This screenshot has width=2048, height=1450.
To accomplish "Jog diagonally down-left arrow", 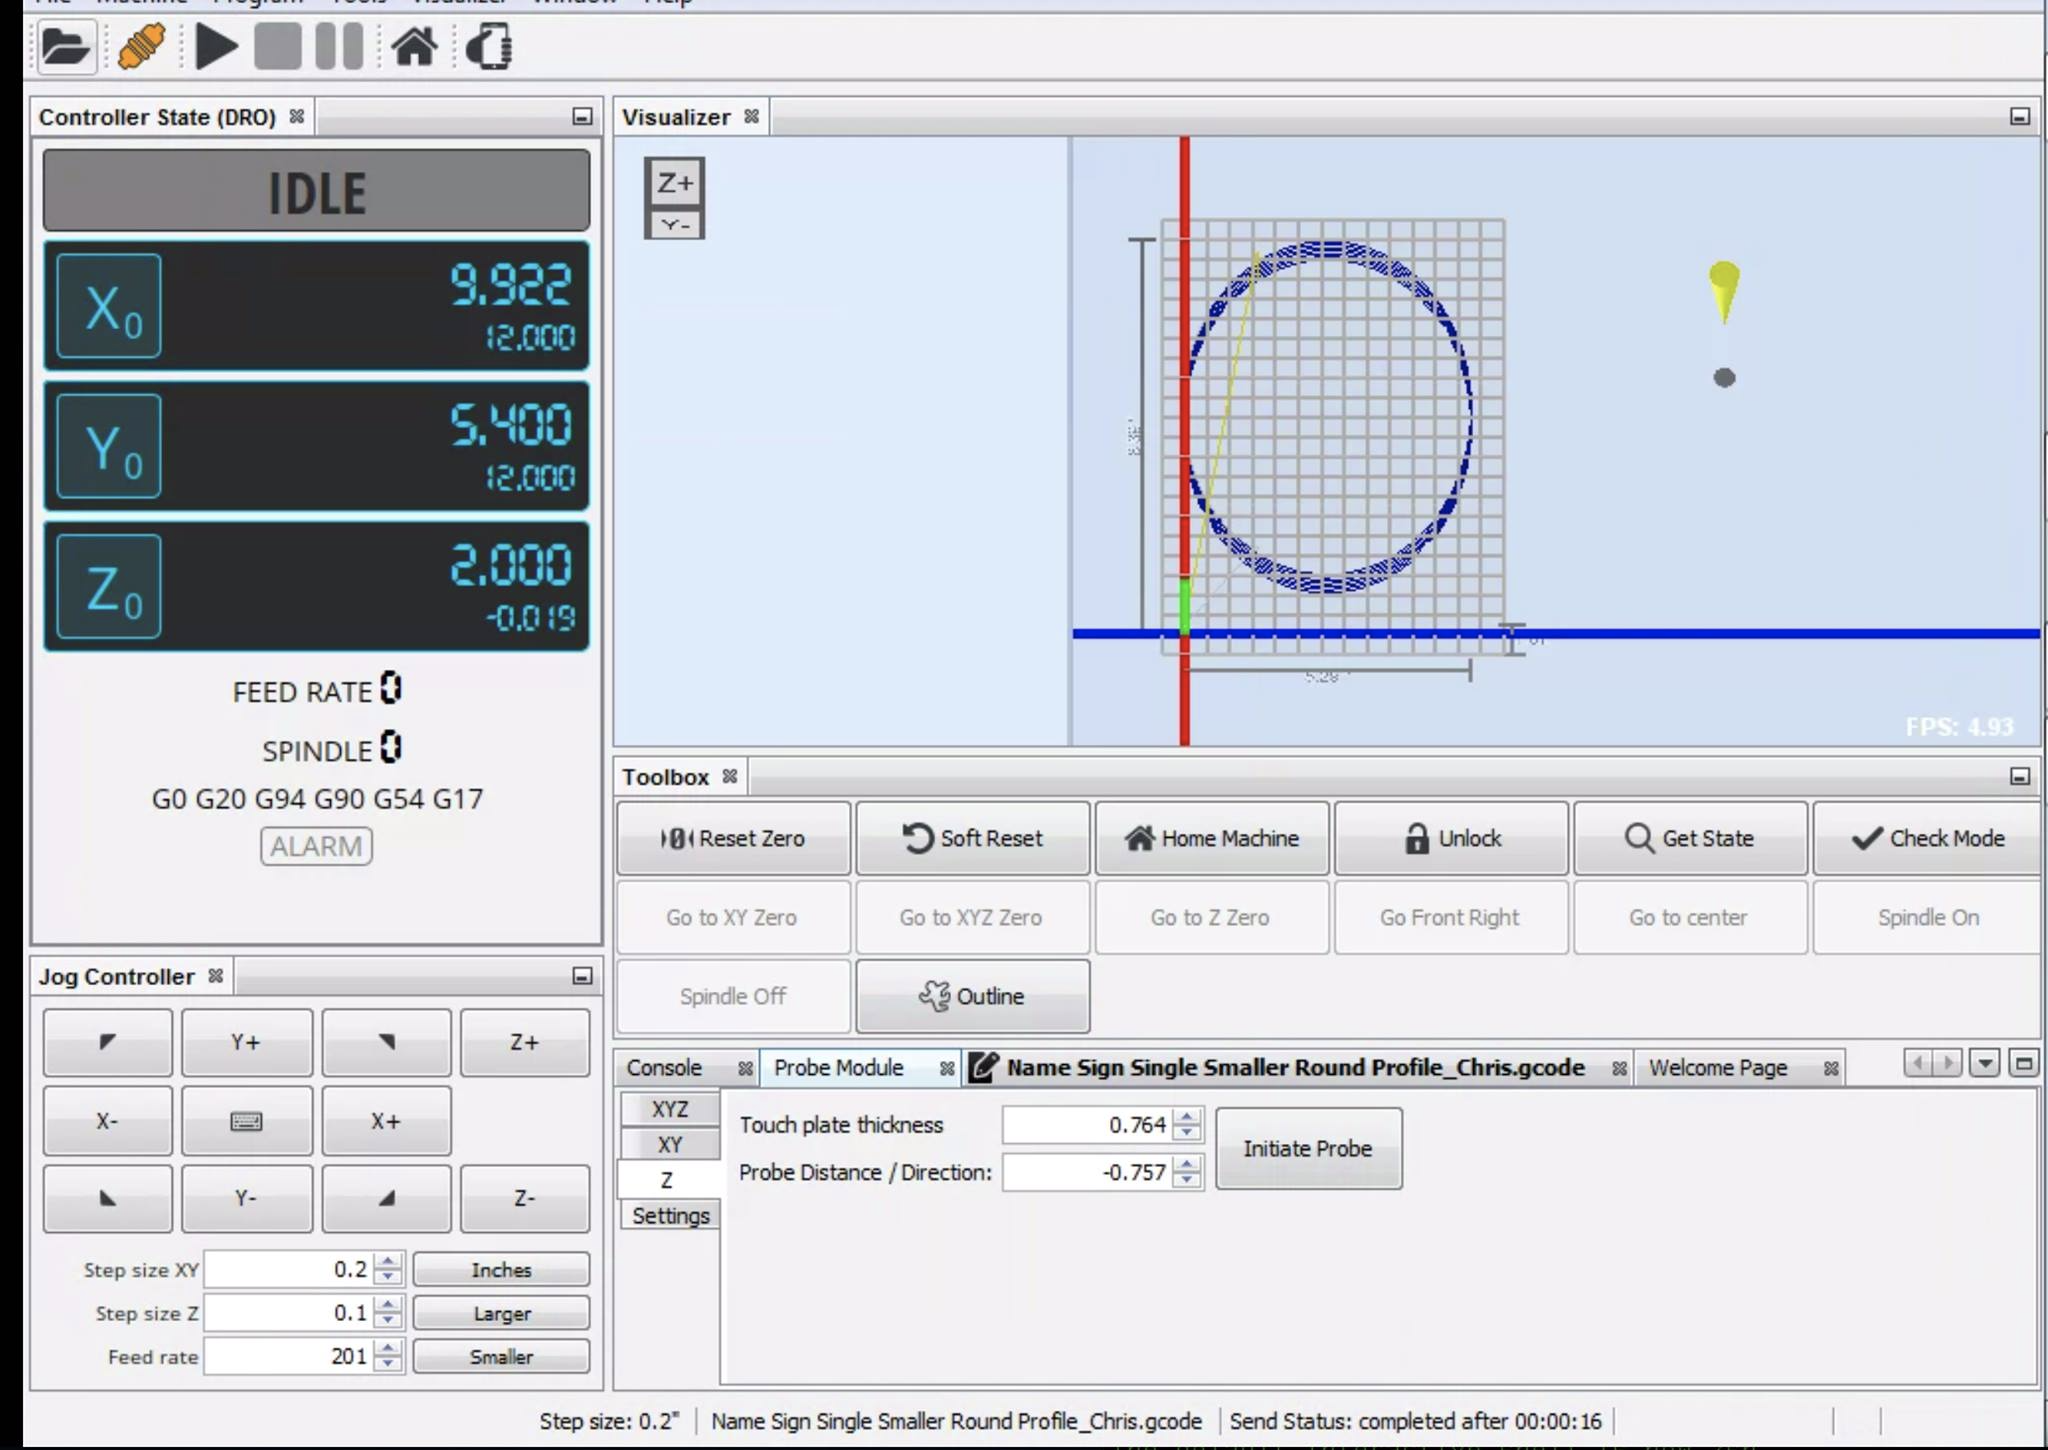I will pos(108,1198).
